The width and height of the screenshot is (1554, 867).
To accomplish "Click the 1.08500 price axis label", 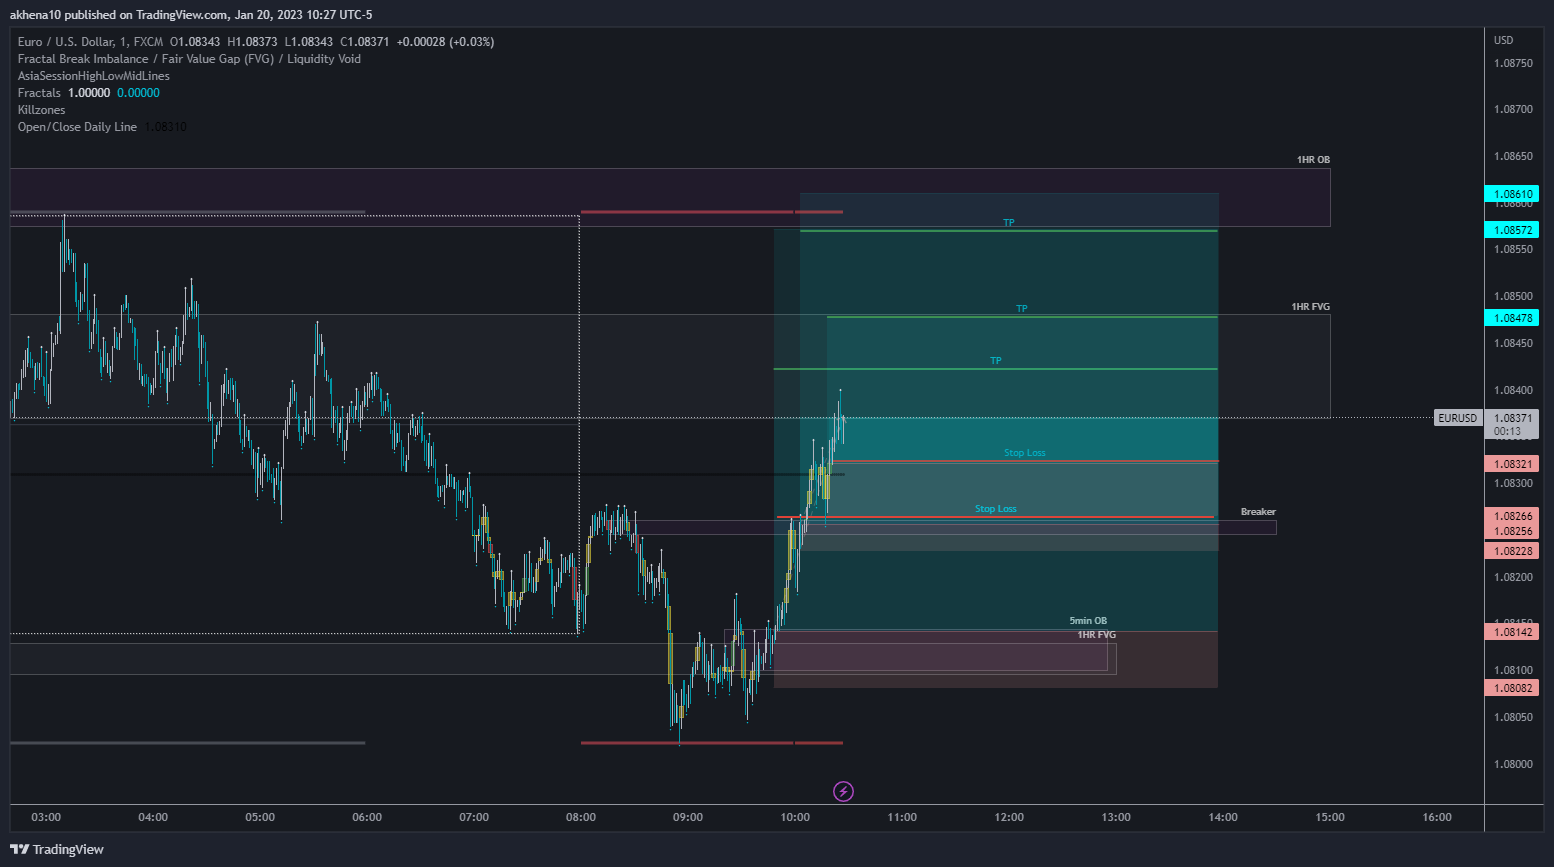I will point(1513,296).
